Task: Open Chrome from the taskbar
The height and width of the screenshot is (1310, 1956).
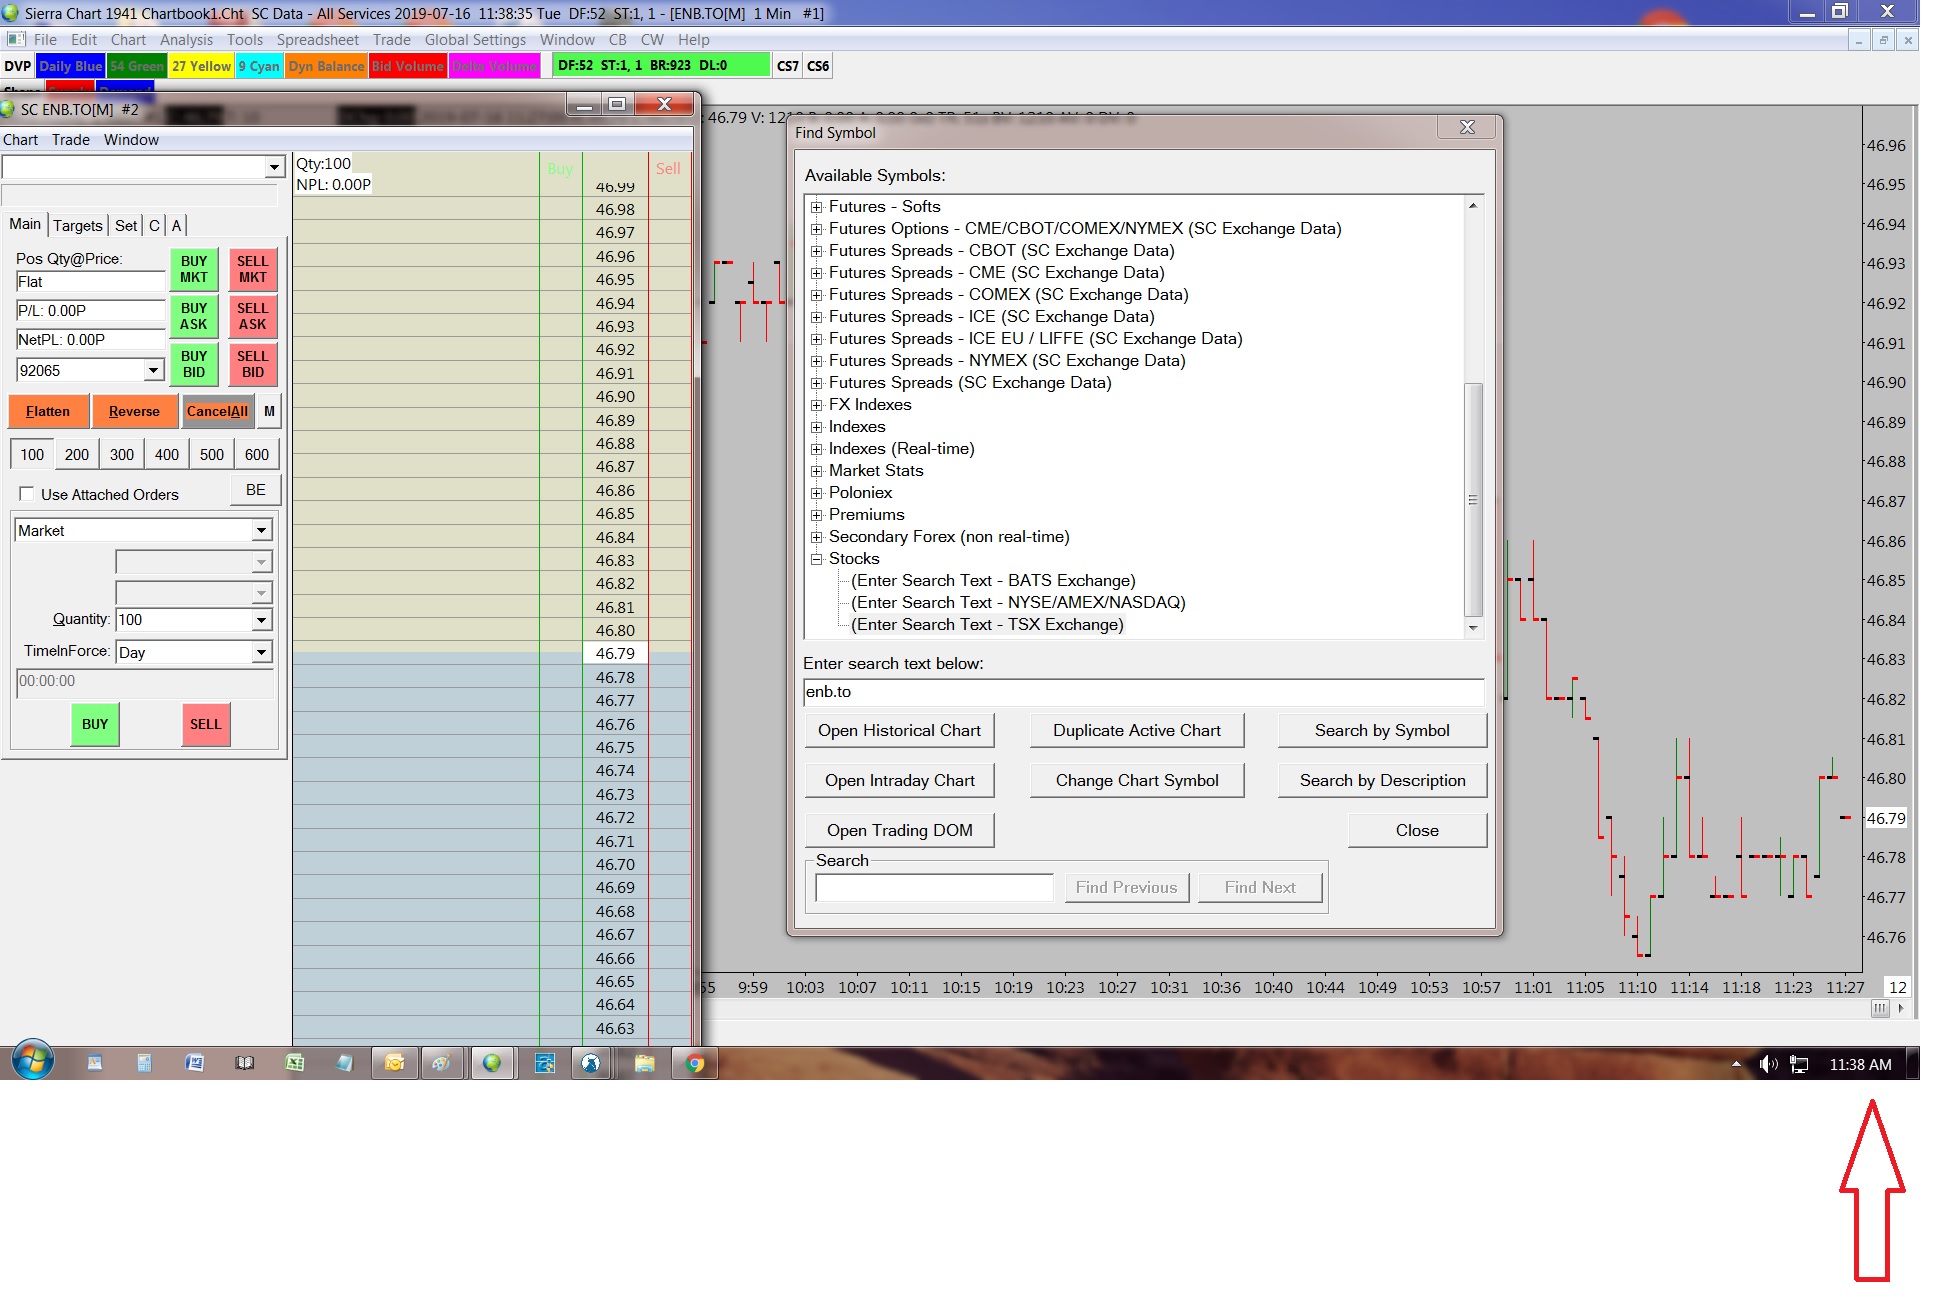Action: coord(695,1063)
